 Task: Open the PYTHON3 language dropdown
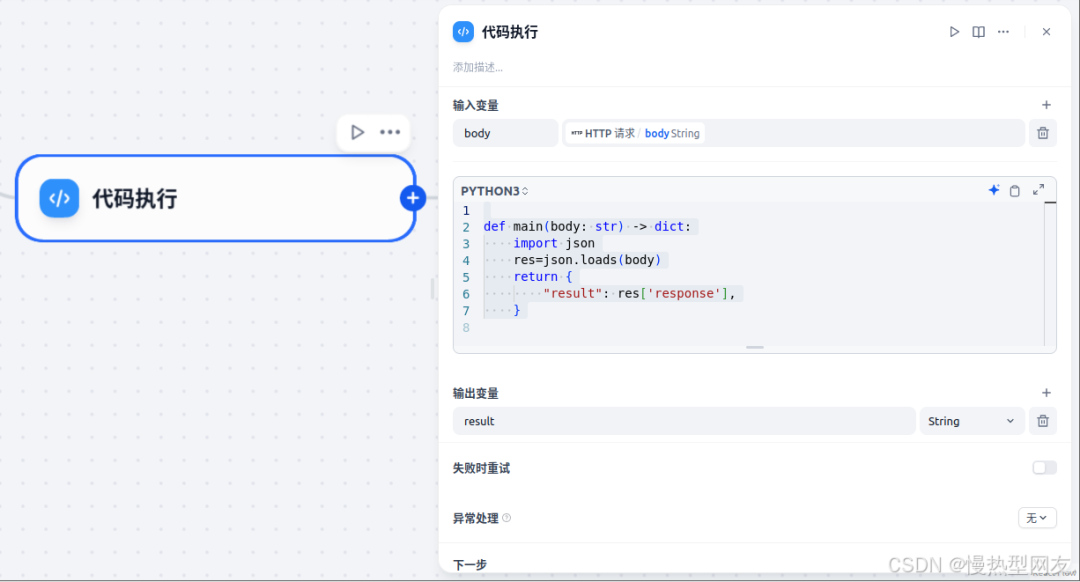coord(489,190)
